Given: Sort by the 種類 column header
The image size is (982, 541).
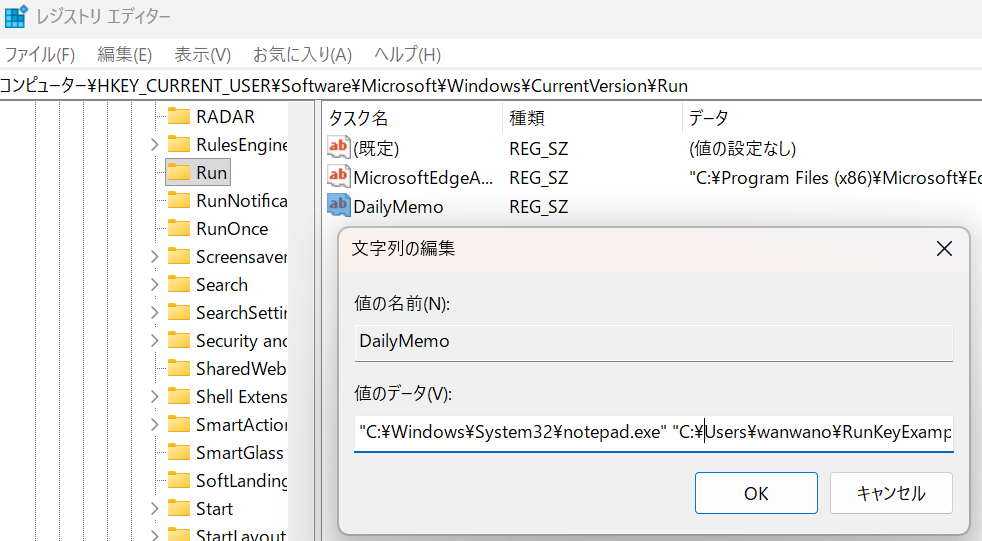Looking at the screenshot, I should [592, 118].
